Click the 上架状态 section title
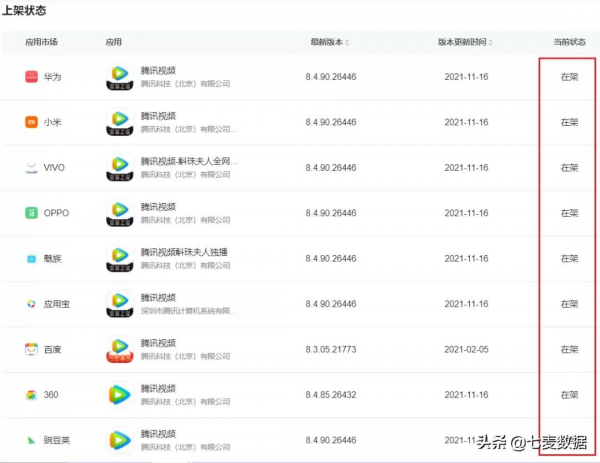The height and width of the screenshot is (463, 600). click(x=24, y=10)
